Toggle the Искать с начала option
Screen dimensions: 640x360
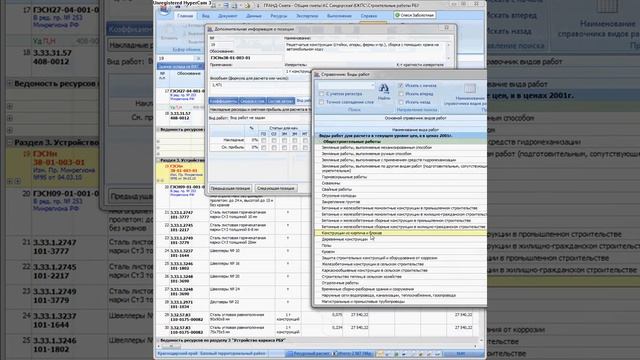401,86
